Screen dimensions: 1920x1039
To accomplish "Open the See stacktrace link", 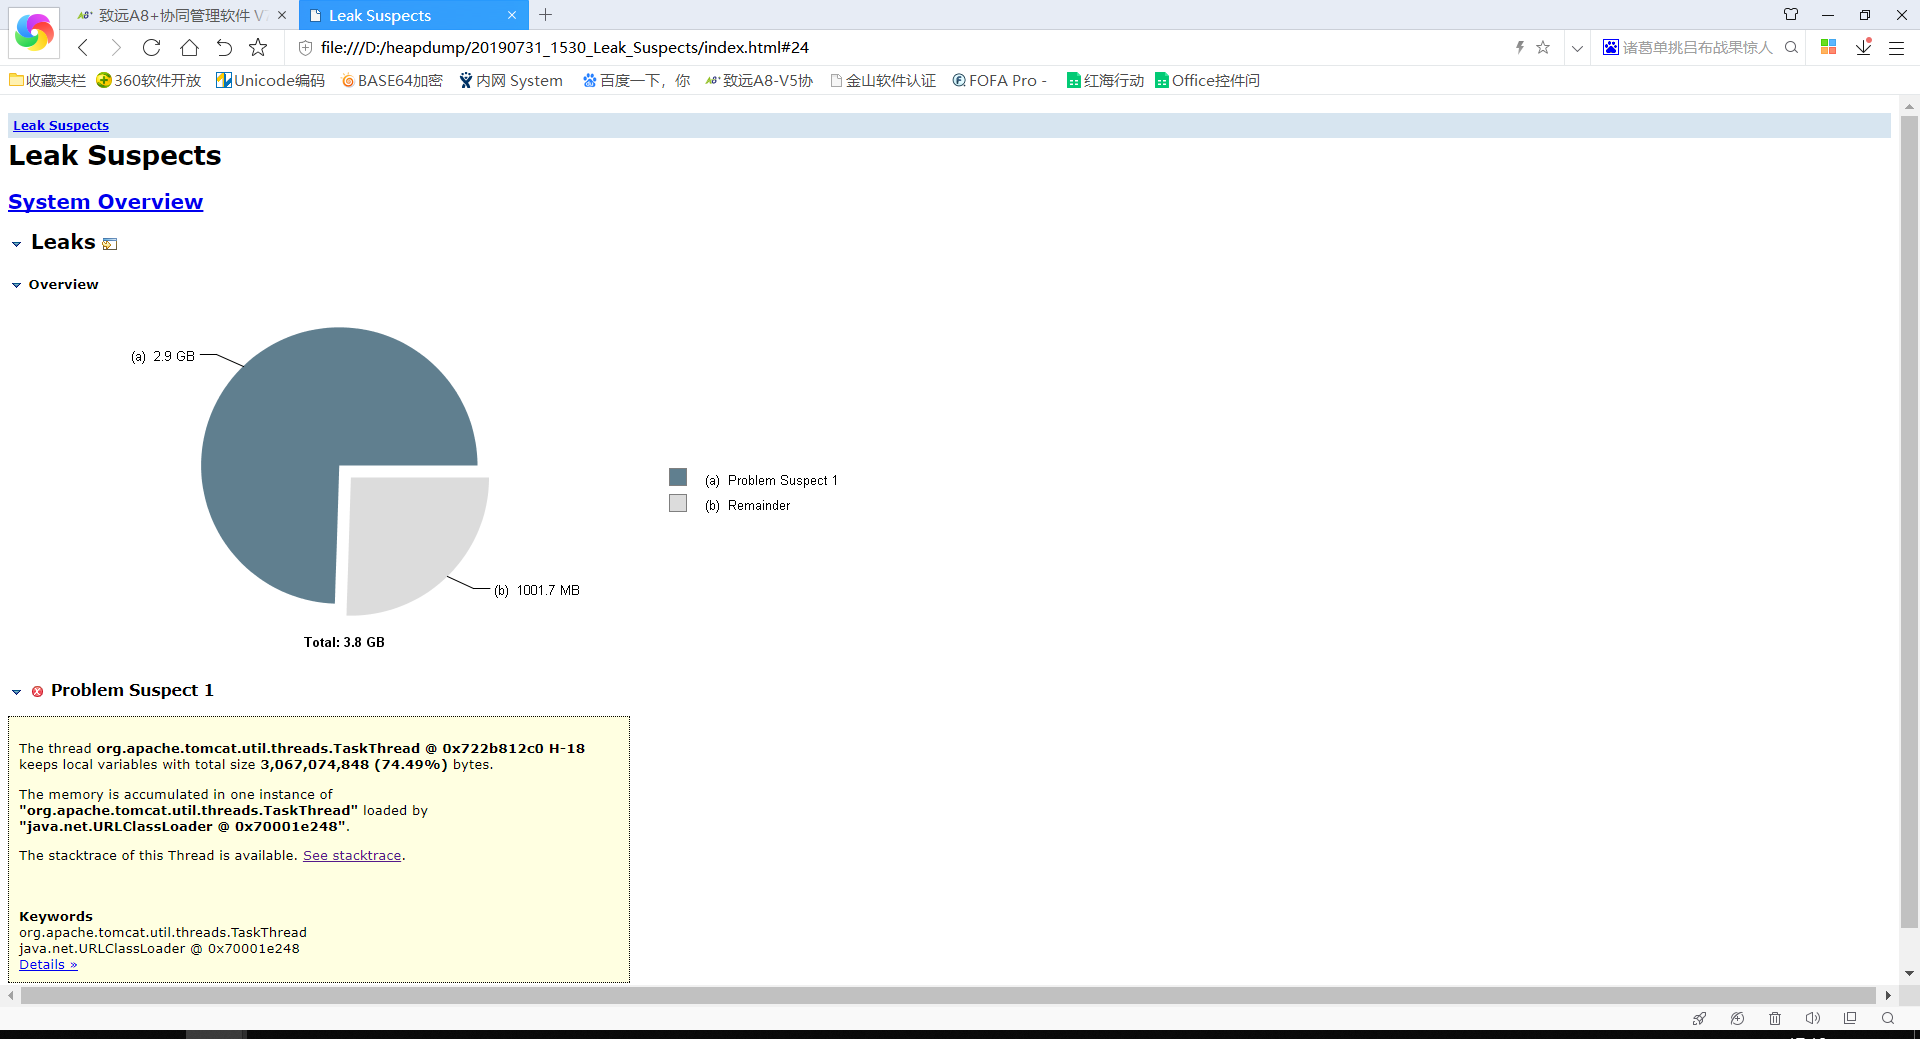I will click(352, 855).
